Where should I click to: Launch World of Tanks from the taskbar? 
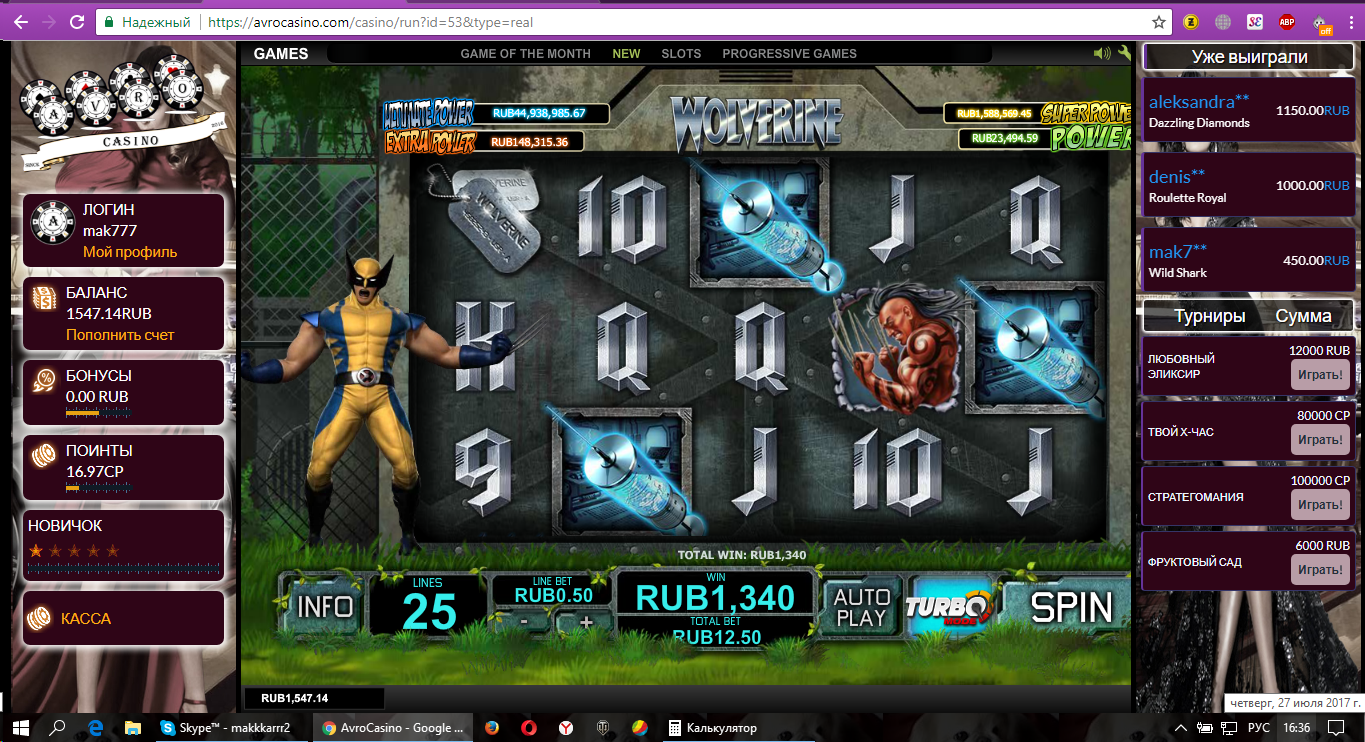coord(603,727)
